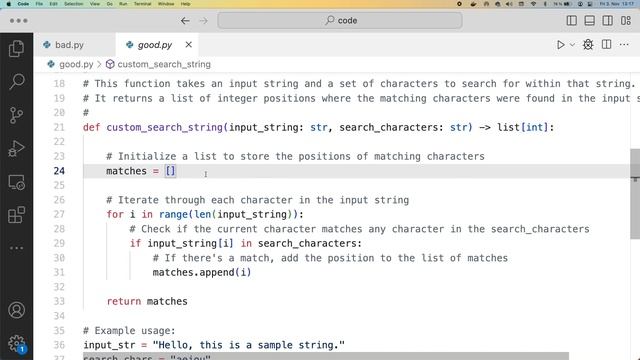Viewport: 640px width, 360px height.
Task: Click line number 21 in the gutter
Action: click(59, 127)
